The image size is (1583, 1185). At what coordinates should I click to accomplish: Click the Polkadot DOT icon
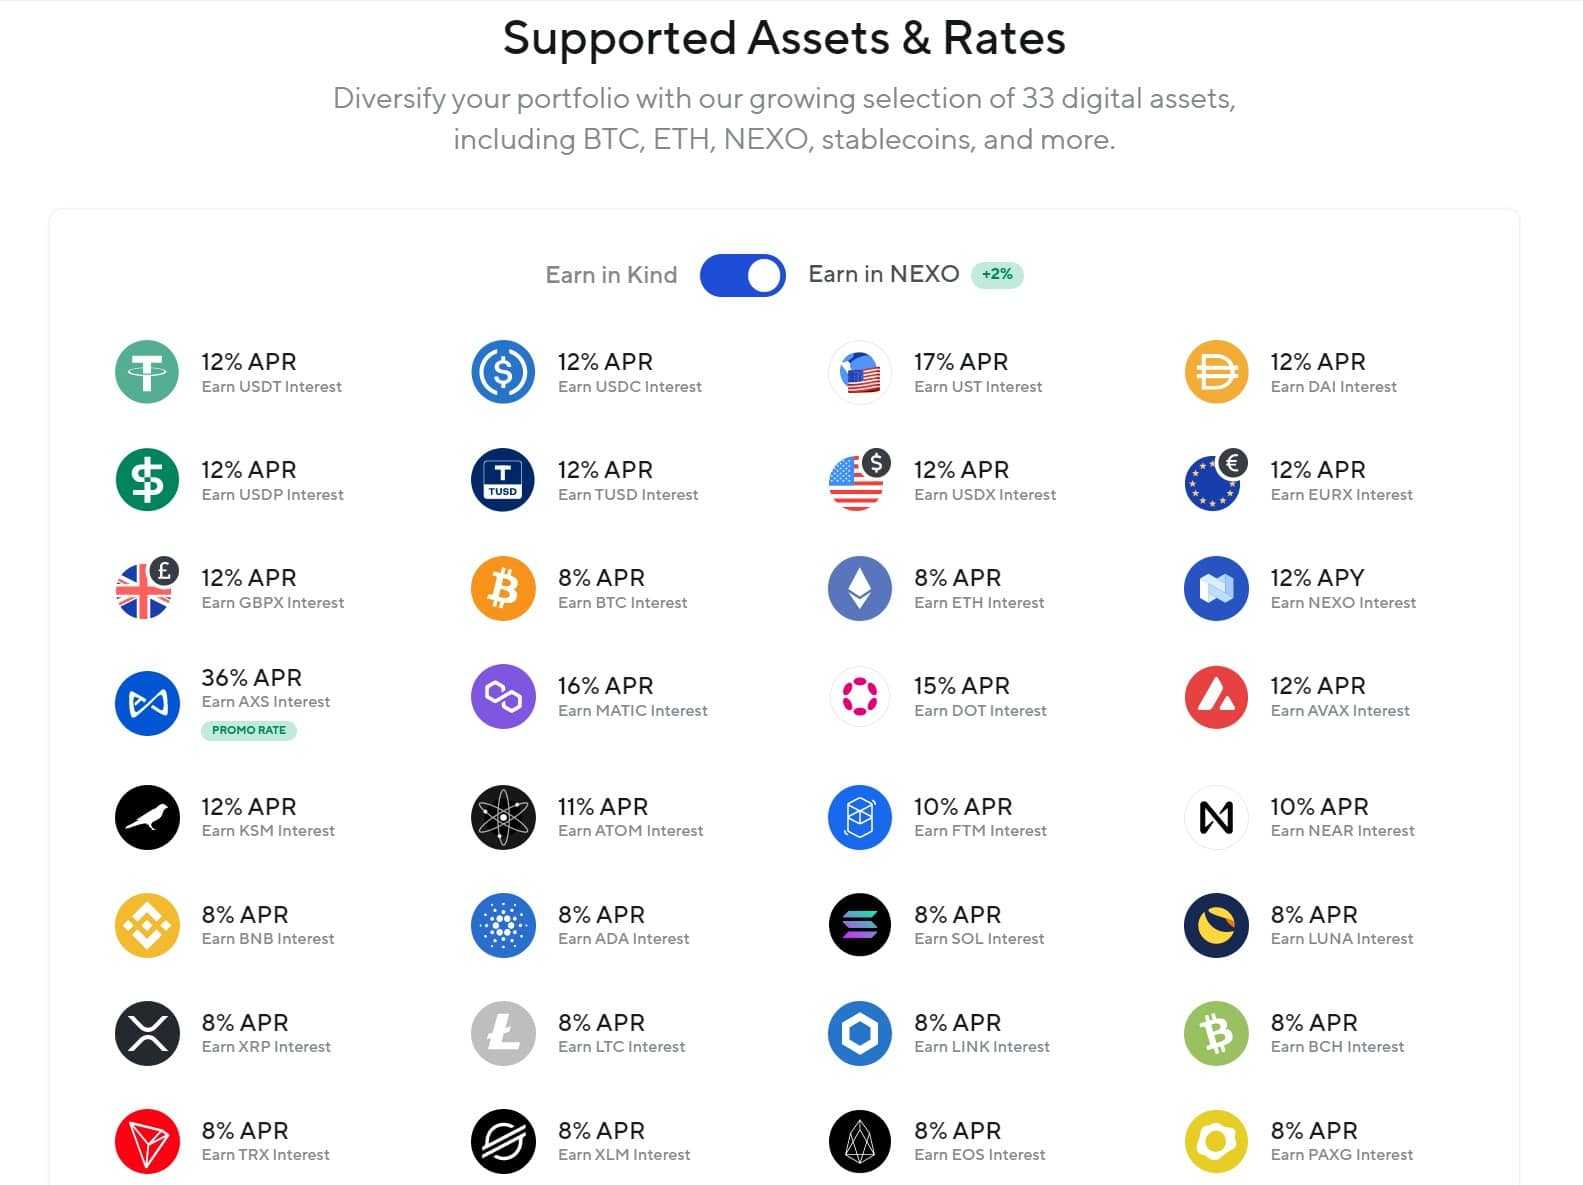coord(859,696)
